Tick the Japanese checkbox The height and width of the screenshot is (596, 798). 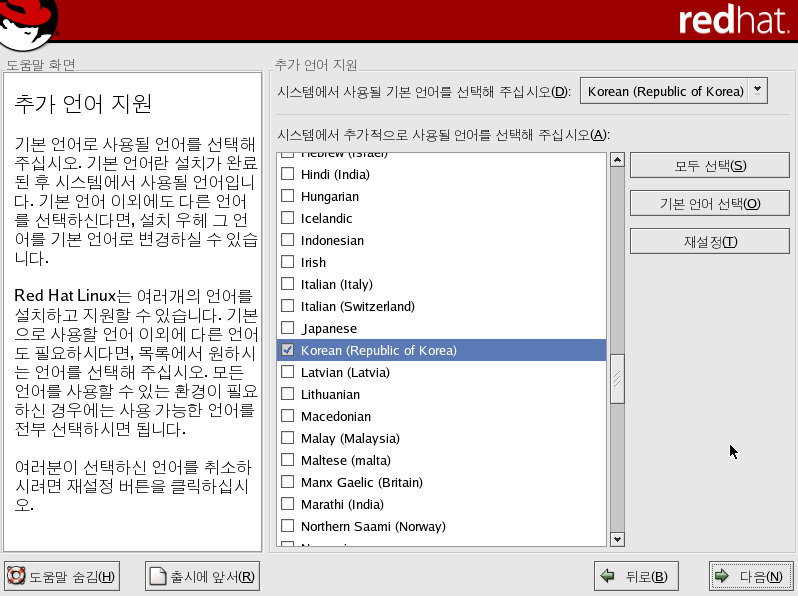[x=288, y=328]
